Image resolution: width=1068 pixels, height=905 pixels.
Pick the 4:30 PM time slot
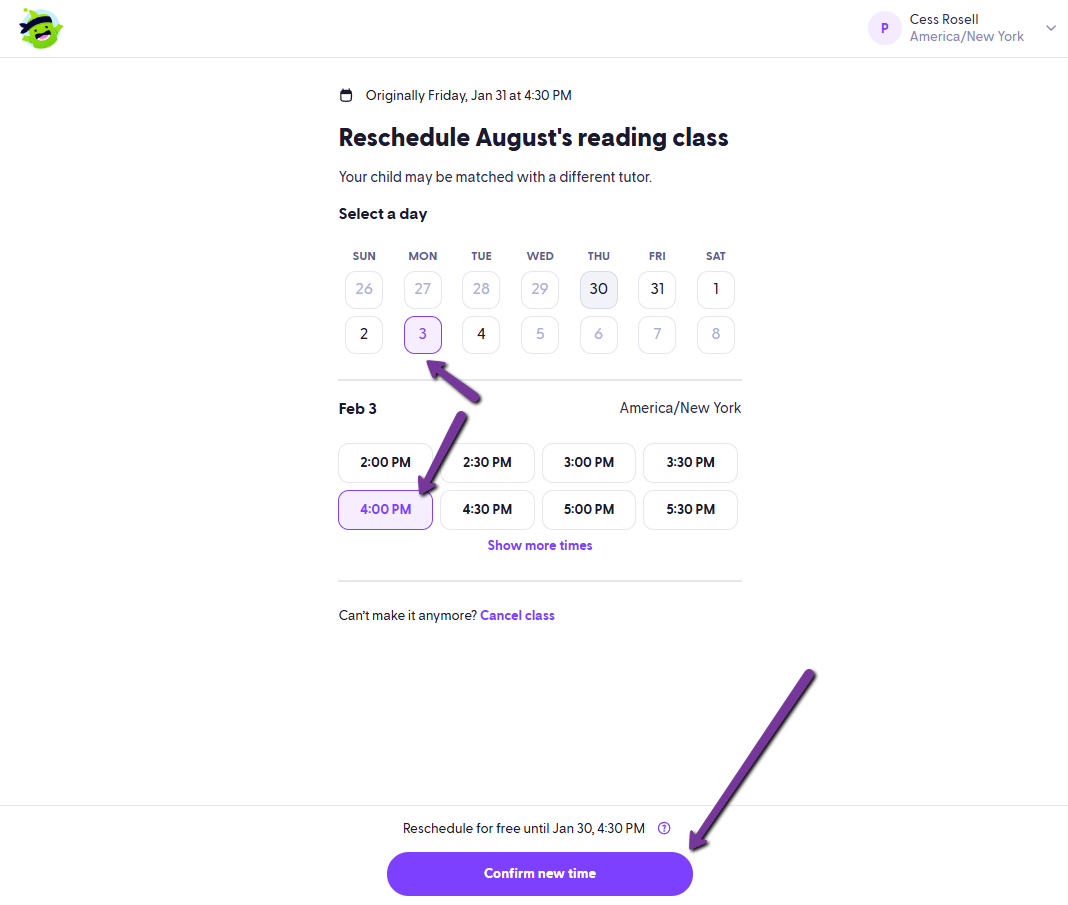pyautogui.click(x=487, y=510)
